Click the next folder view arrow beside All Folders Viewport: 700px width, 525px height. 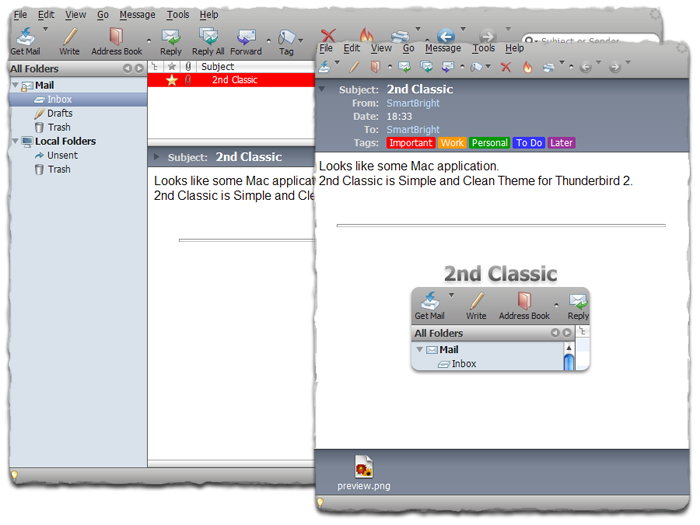point(139,68)
